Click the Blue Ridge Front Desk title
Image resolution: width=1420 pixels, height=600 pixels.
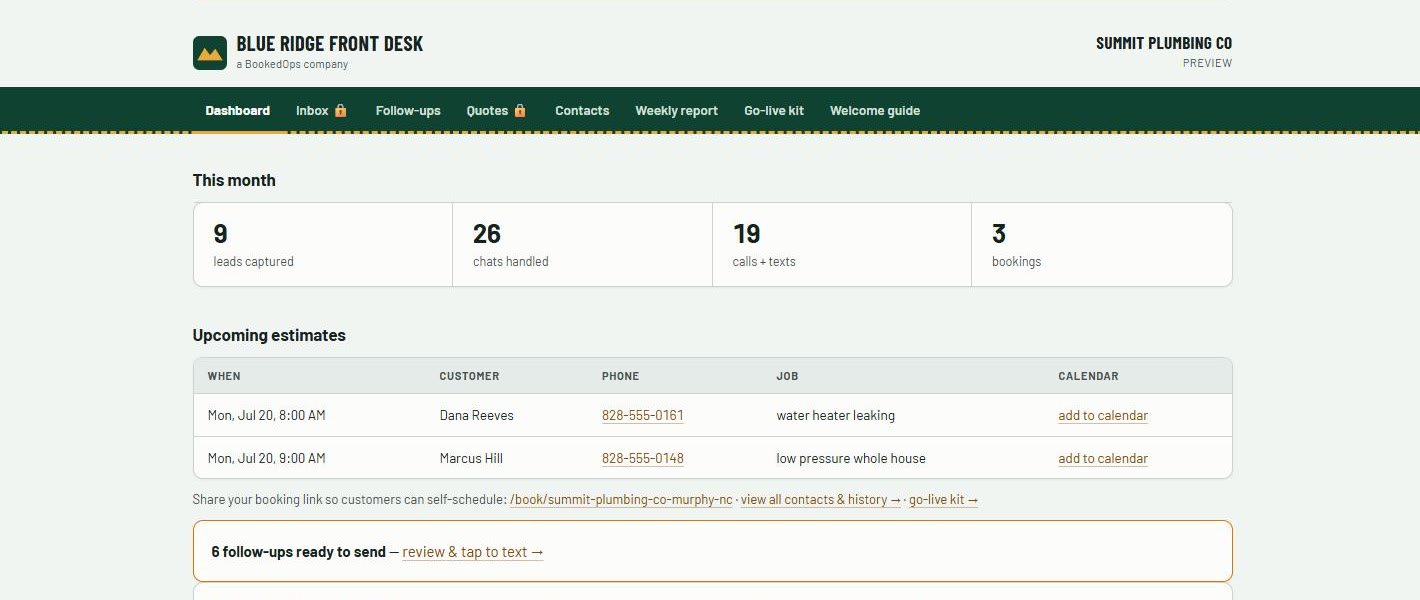pyautogui.click(x=330, y=44)
